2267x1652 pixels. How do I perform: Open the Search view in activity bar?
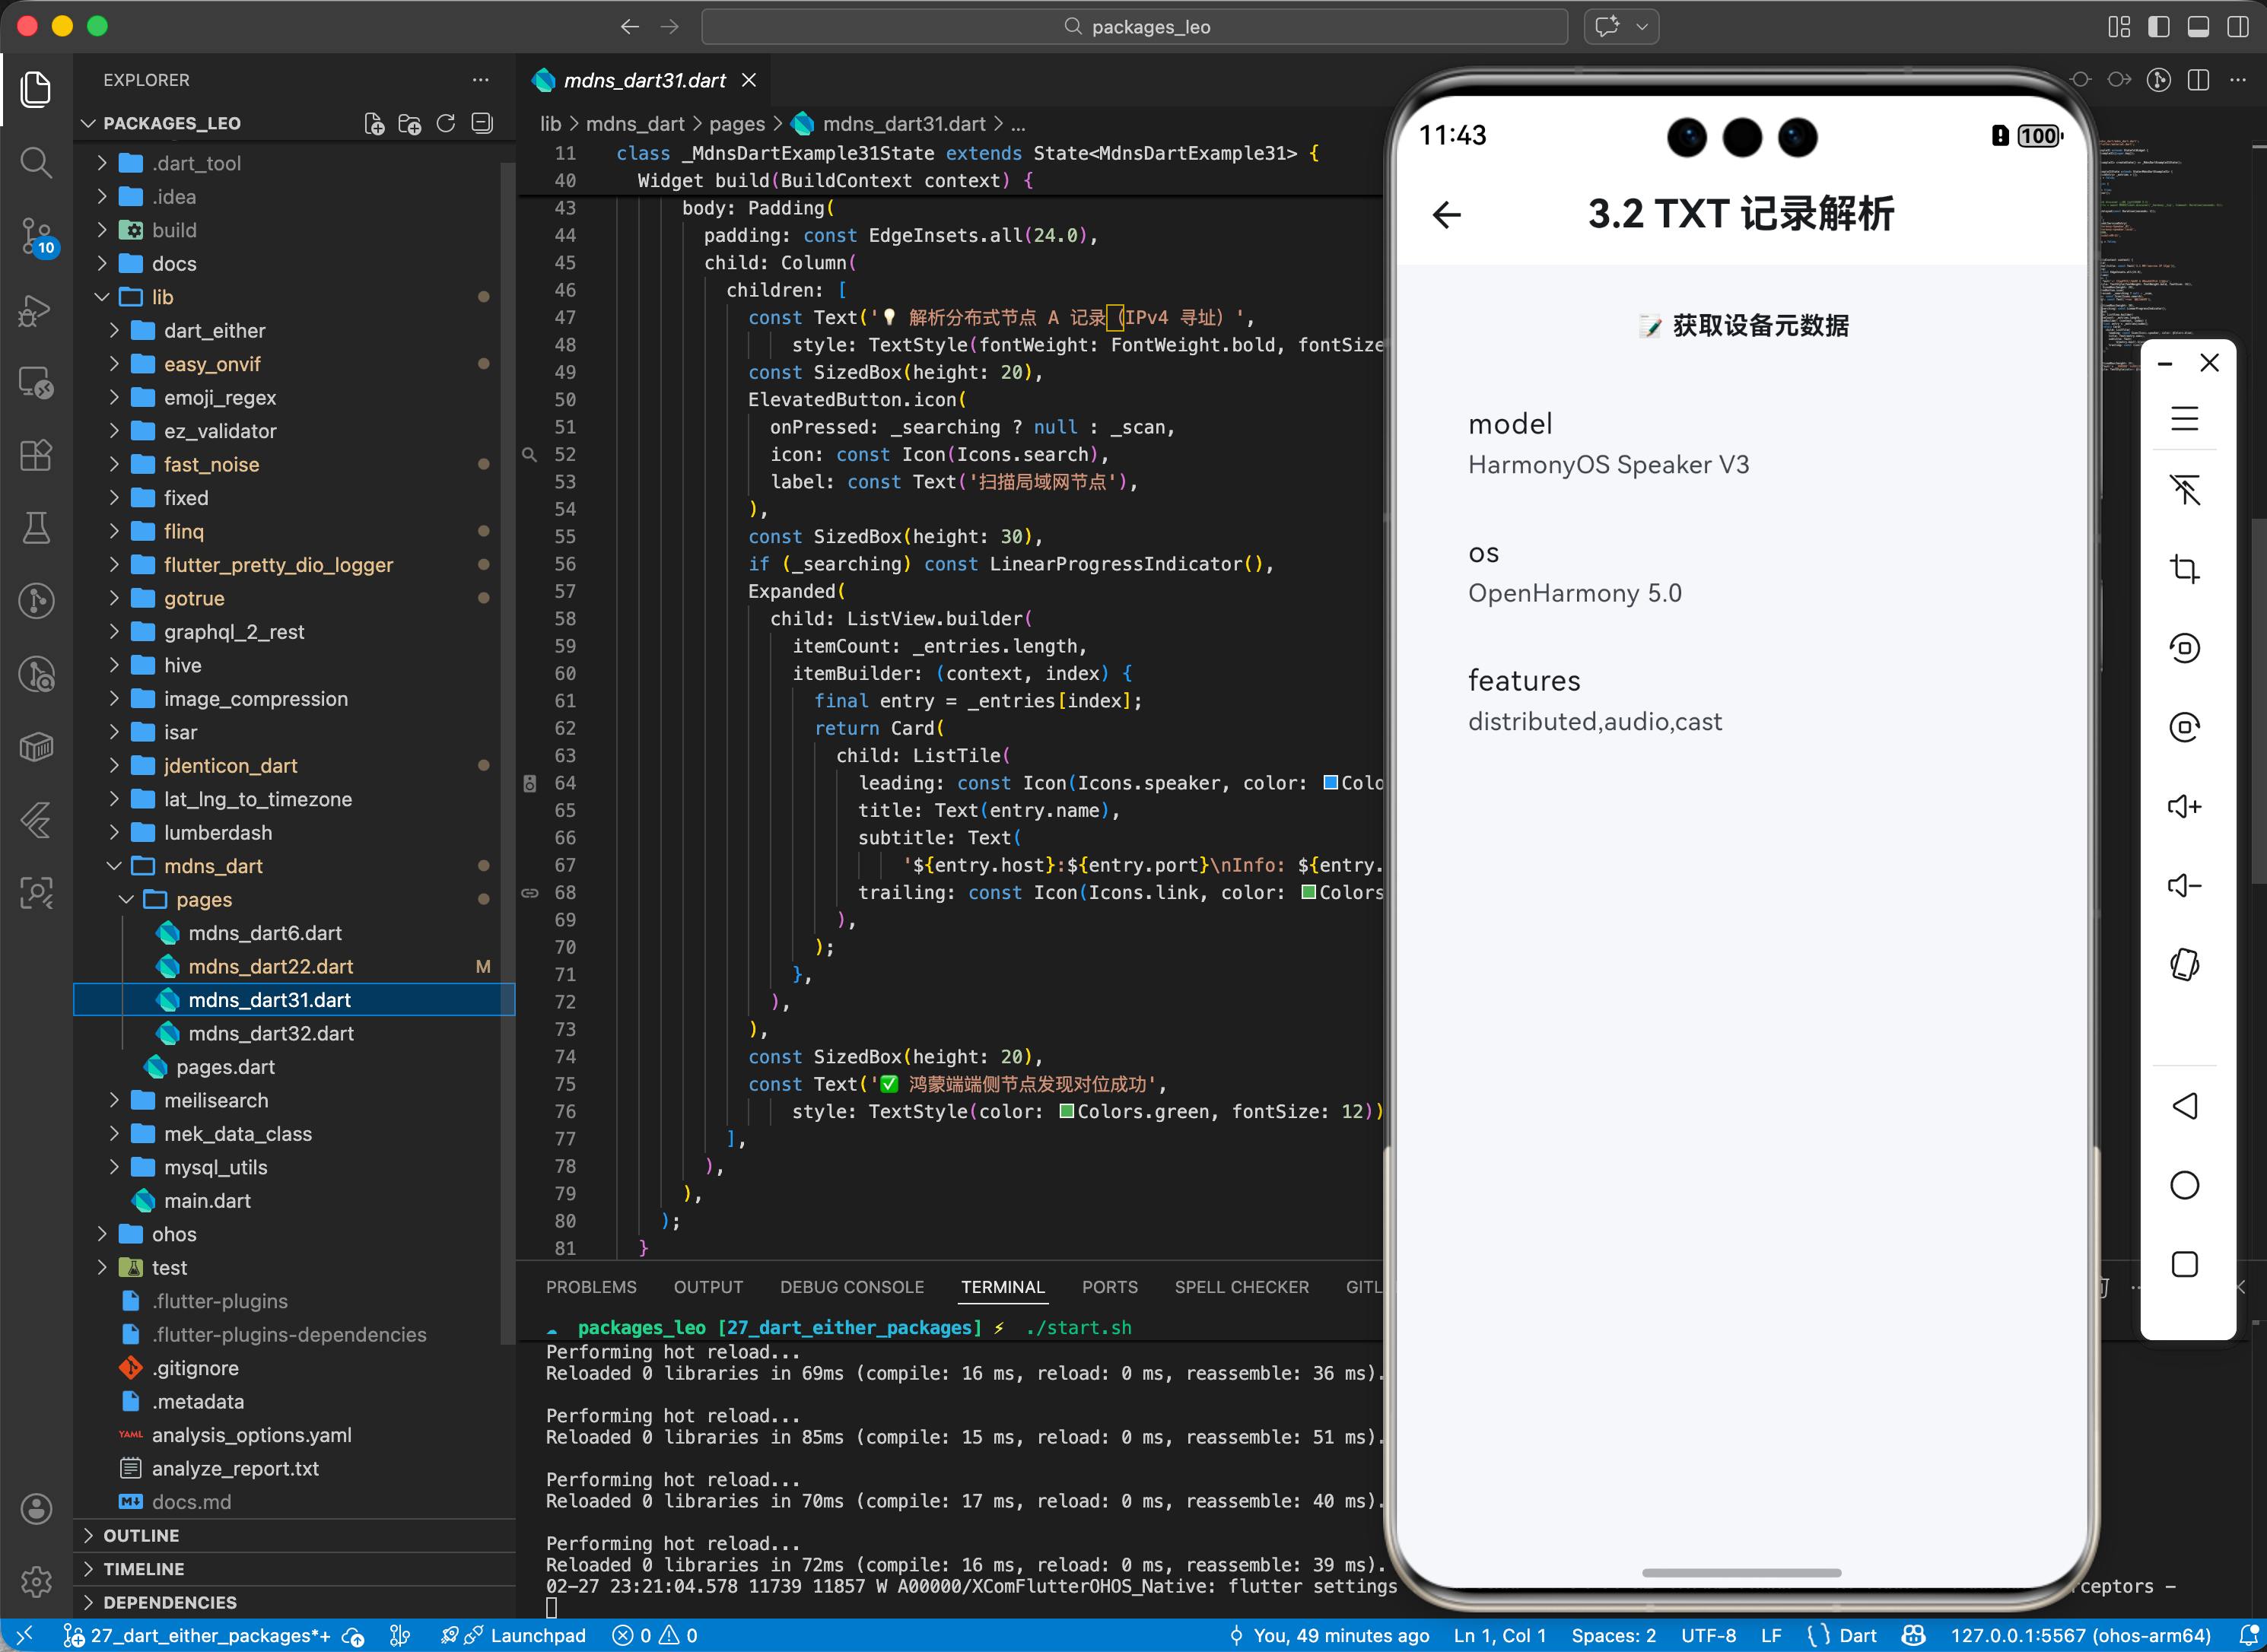click(x=36, y=162)
